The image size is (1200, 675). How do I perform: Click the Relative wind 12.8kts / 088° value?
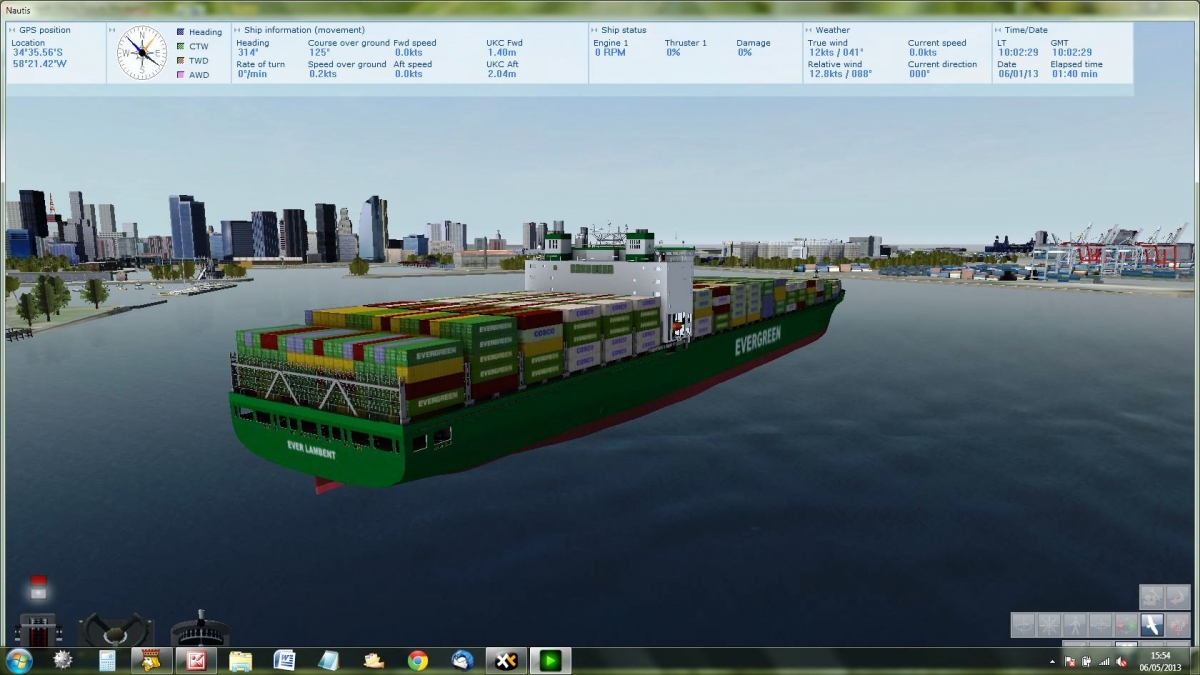point(840,74)
